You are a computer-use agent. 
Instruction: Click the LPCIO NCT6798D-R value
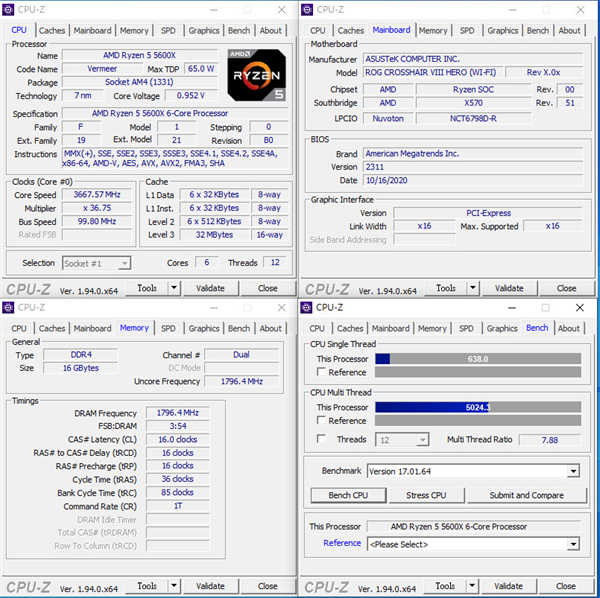point(473,118)
